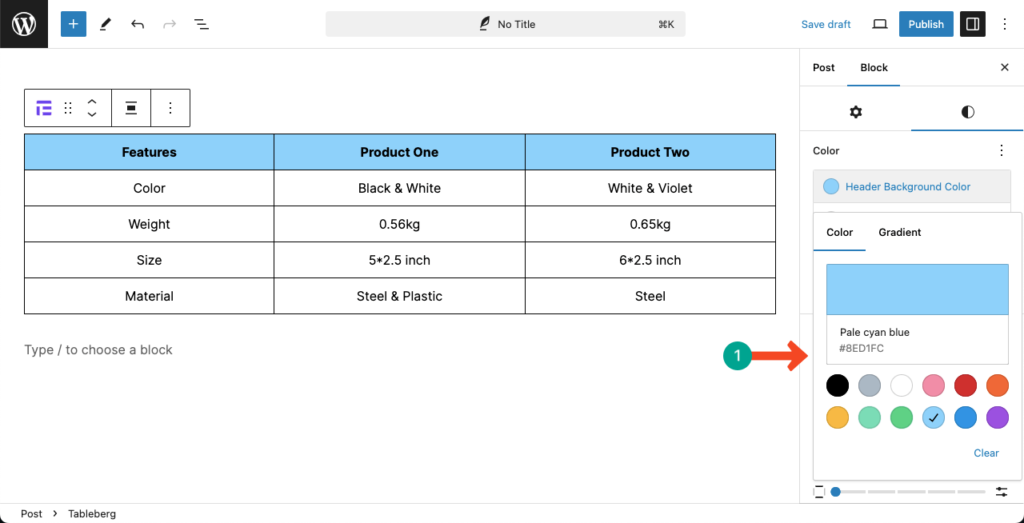The height and width of the screenshot is (523, 1024).
Task: Pick the vivid blue swatch
Action: (965, 417)
